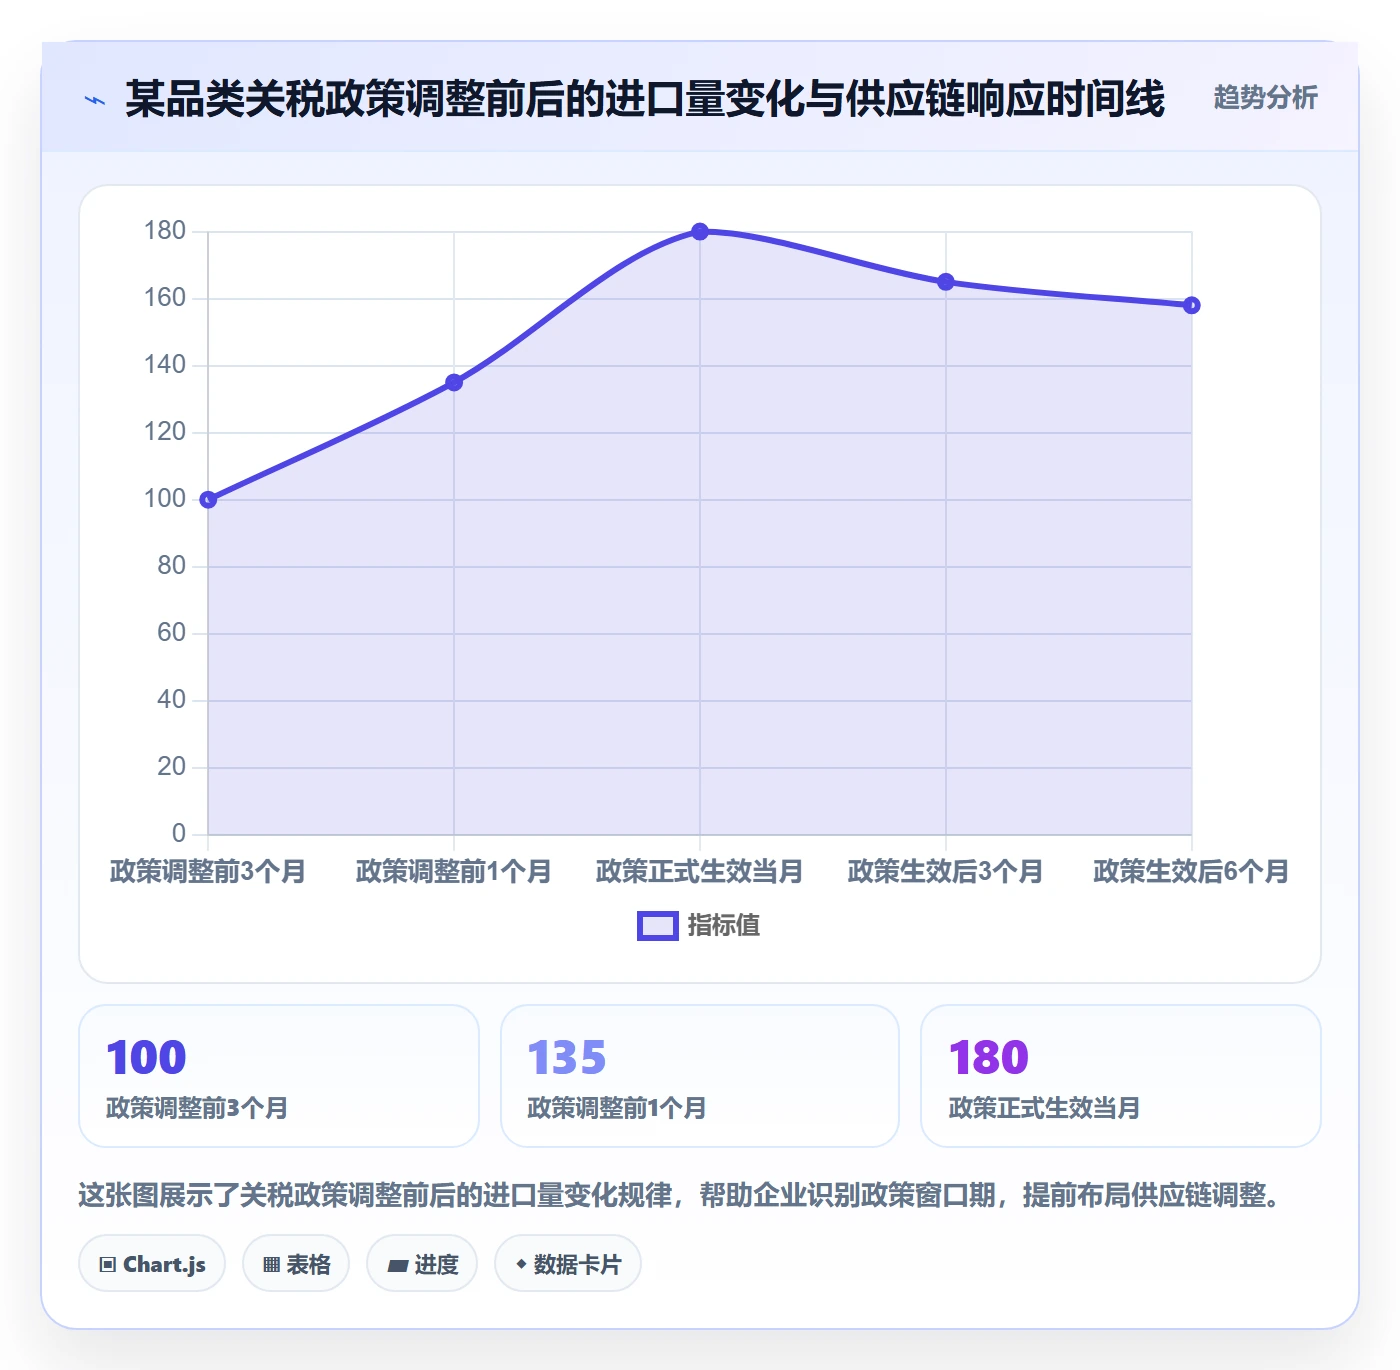Select the 政策调整前1个月 data point on the line
This screenshot has width=1400, height=1370.
454,382
